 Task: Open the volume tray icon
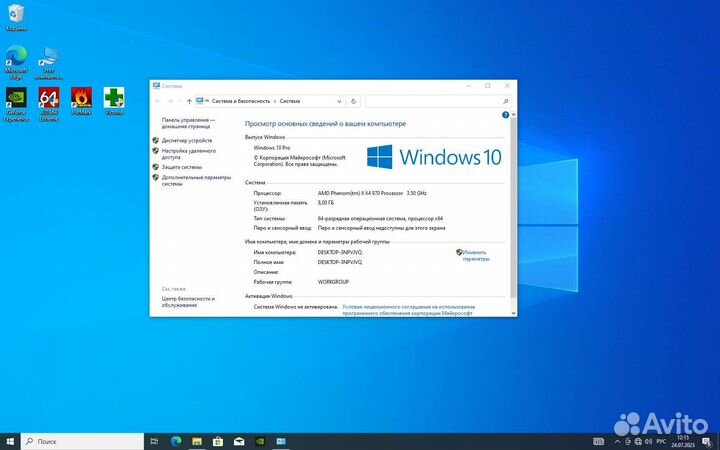648,441
